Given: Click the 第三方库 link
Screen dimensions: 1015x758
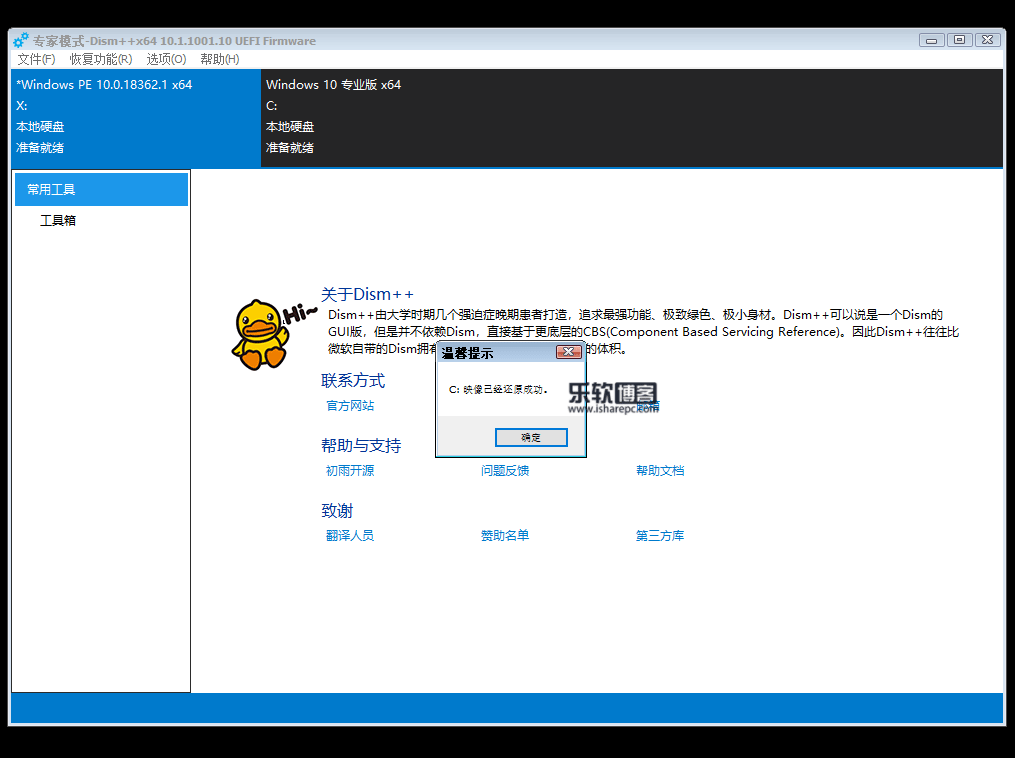Looking at the screenshot, I should tap(660, 536).
